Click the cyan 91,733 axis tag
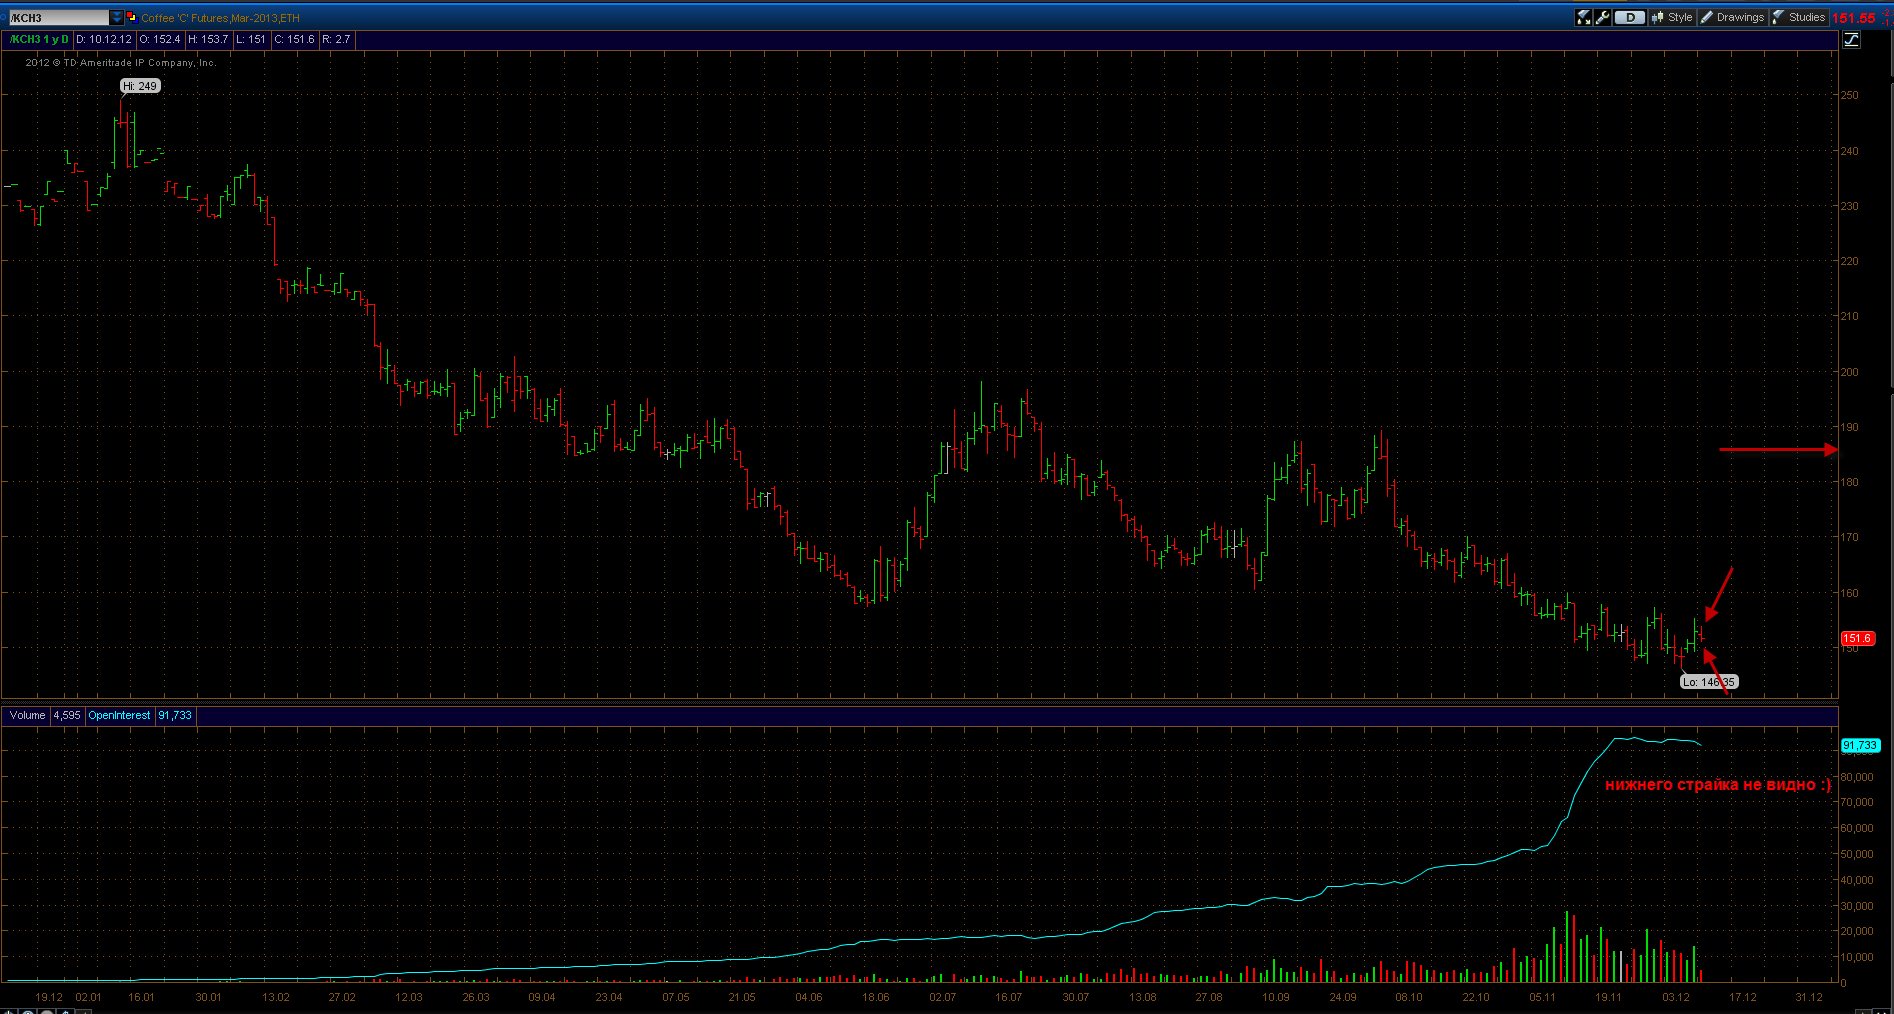The height and width of the screenshot is (1014, 1894). (1860, 745)
